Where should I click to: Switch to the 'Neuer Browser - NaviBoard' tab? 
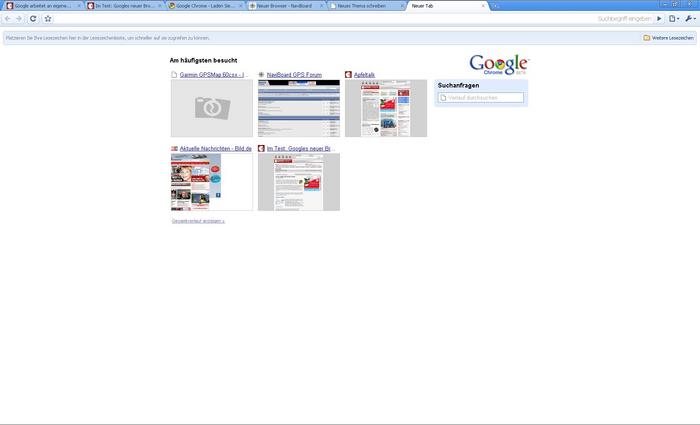click(286, 6)
